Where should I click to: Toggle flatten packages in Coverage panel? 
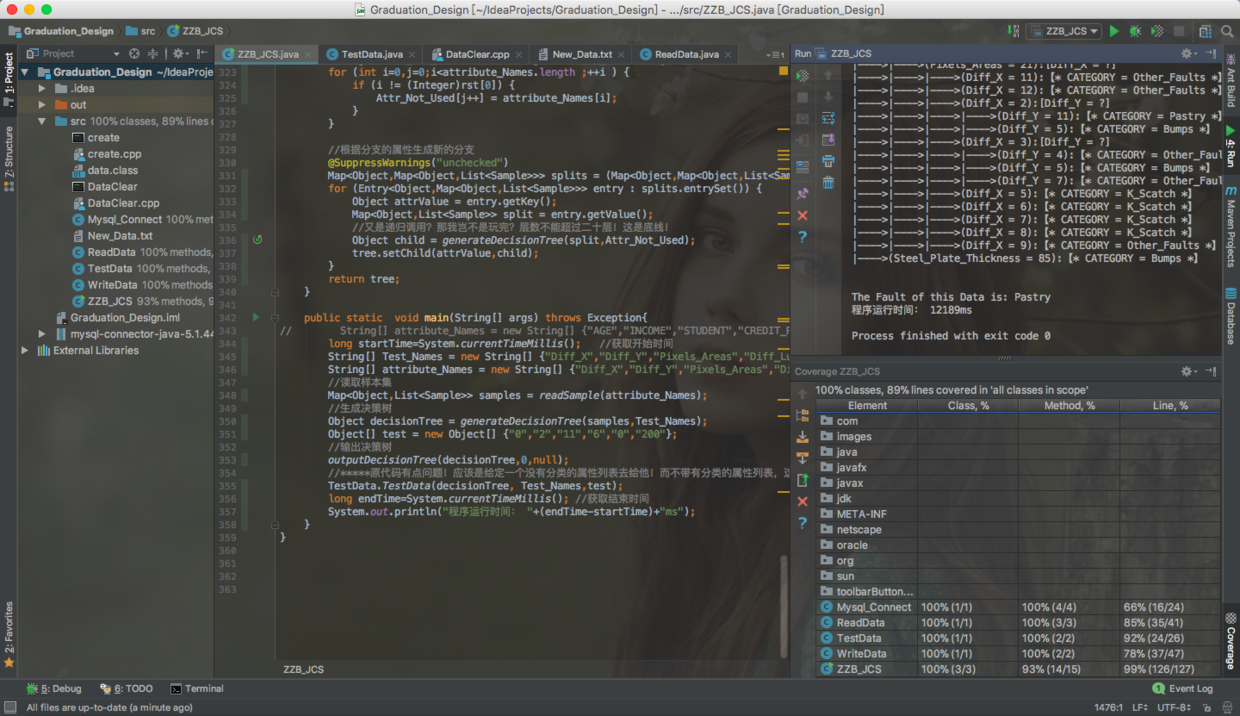[x=802, y=415]
